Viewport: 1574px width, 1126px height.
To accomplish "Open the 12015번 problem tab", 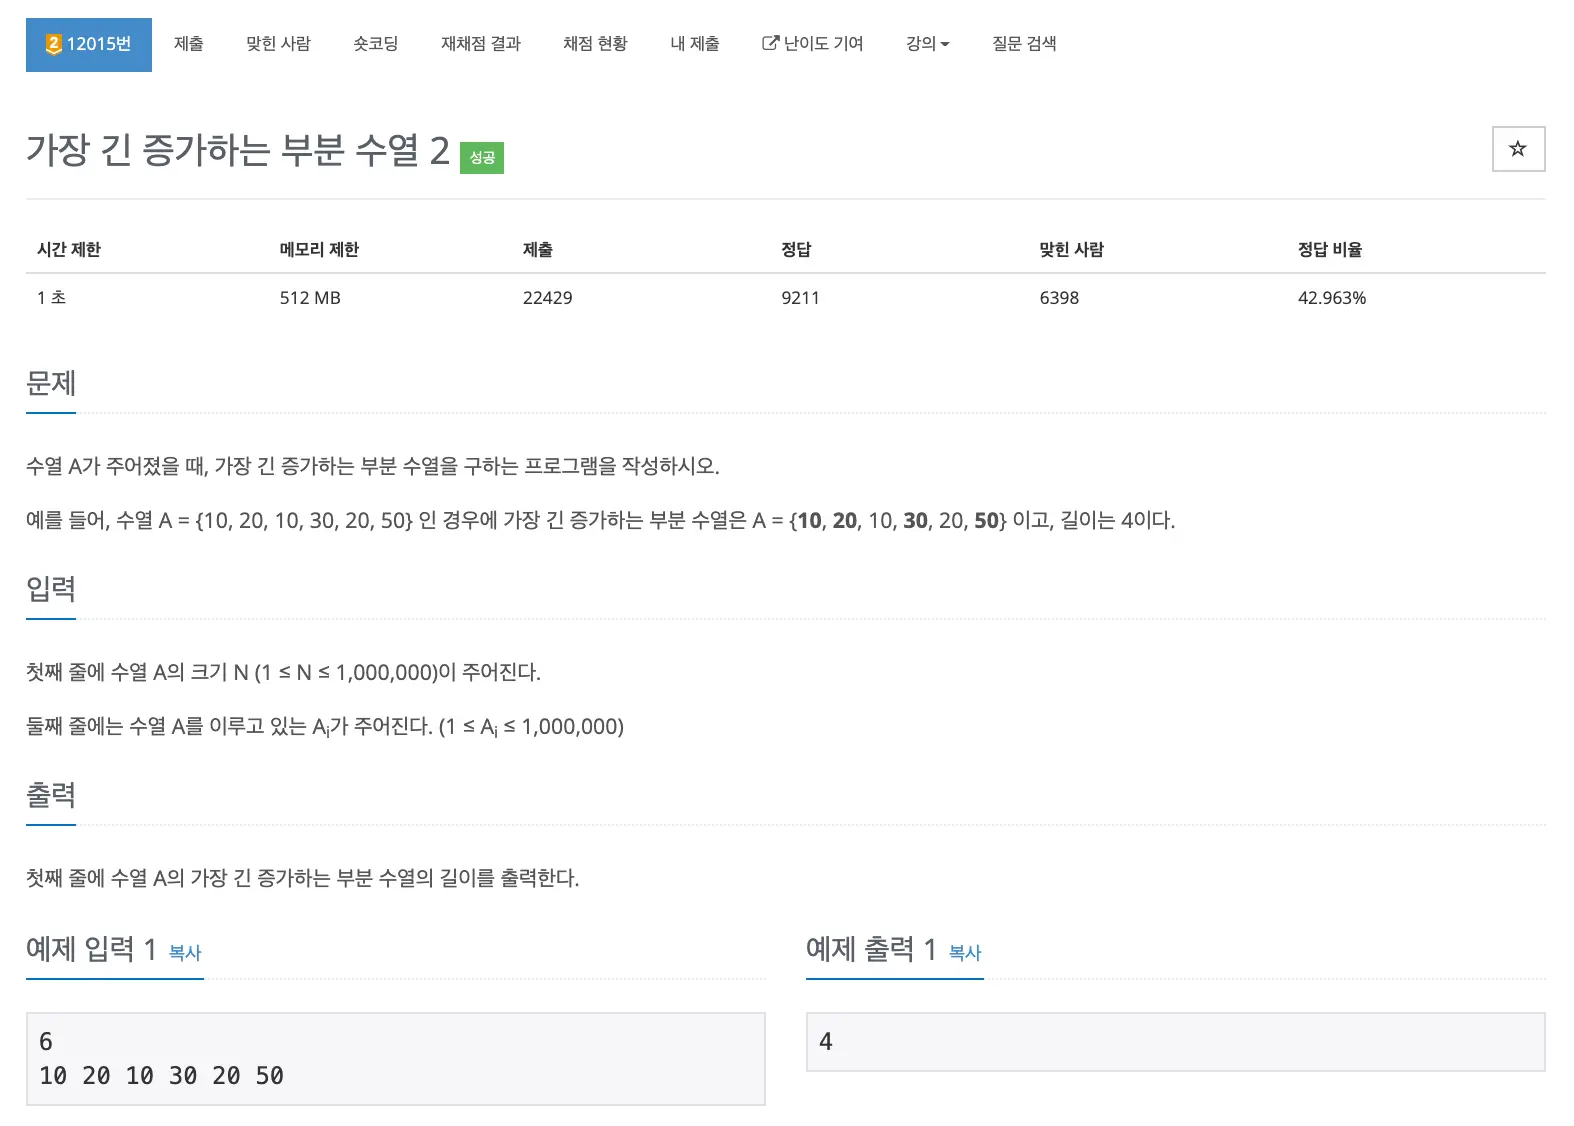I will coord(89,44).
